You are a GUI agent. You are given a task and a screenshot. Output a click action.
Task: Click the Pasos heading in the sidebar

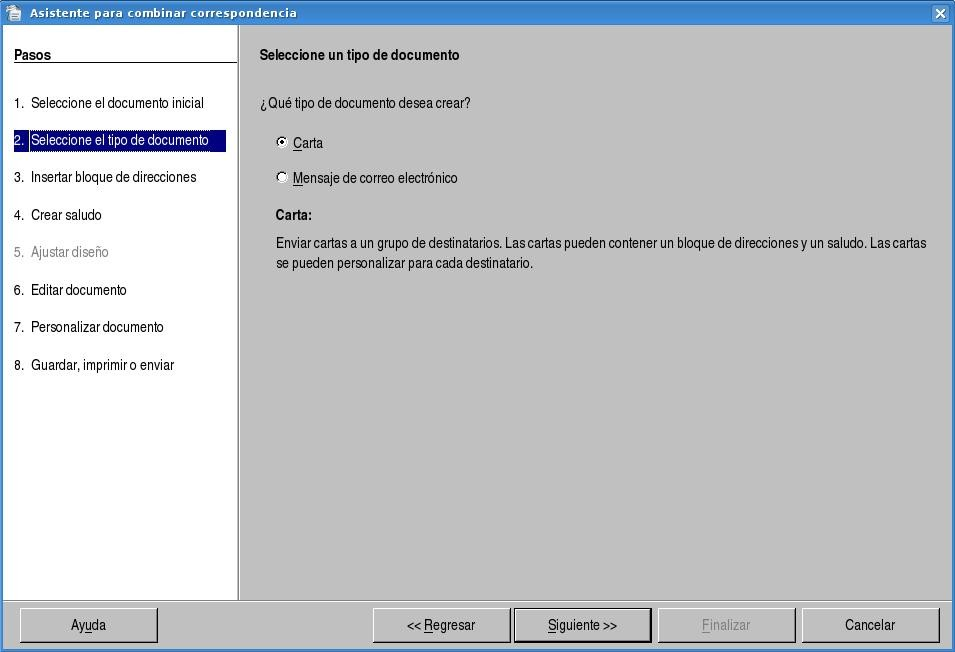(32, 55)
